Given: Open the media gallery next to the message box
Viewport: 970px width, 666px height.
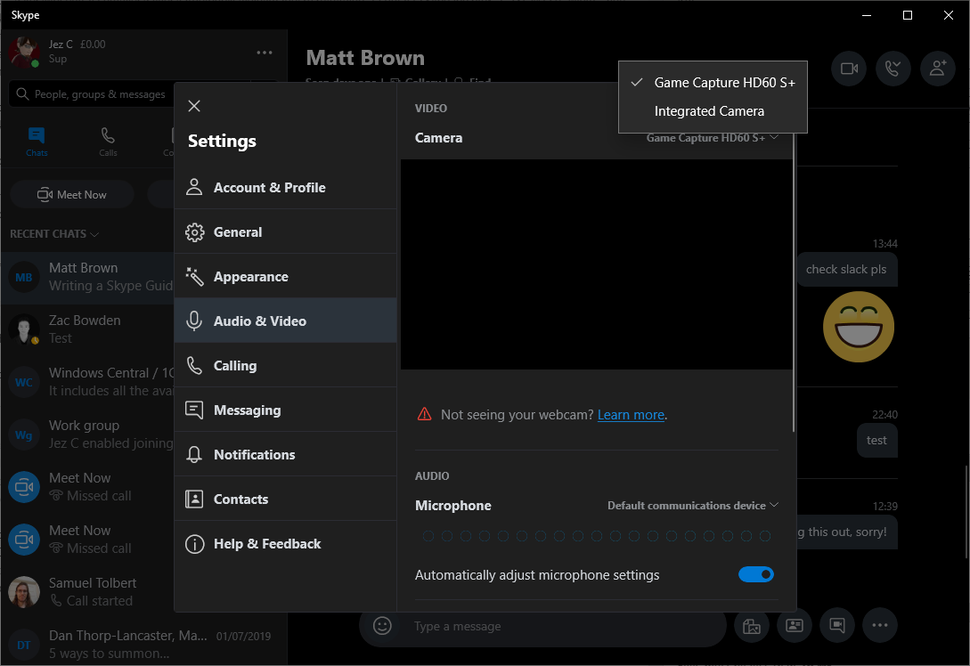Looking at the screenshot, I should [751, 625].
